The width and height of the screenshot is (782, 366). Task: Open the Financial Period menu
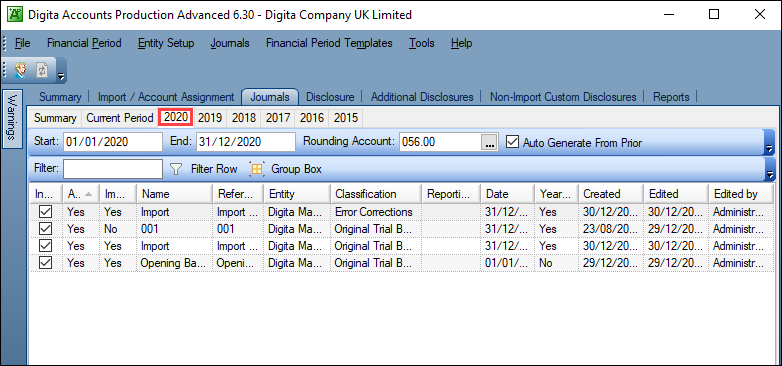pyautogui.click(x=84, y=43)
